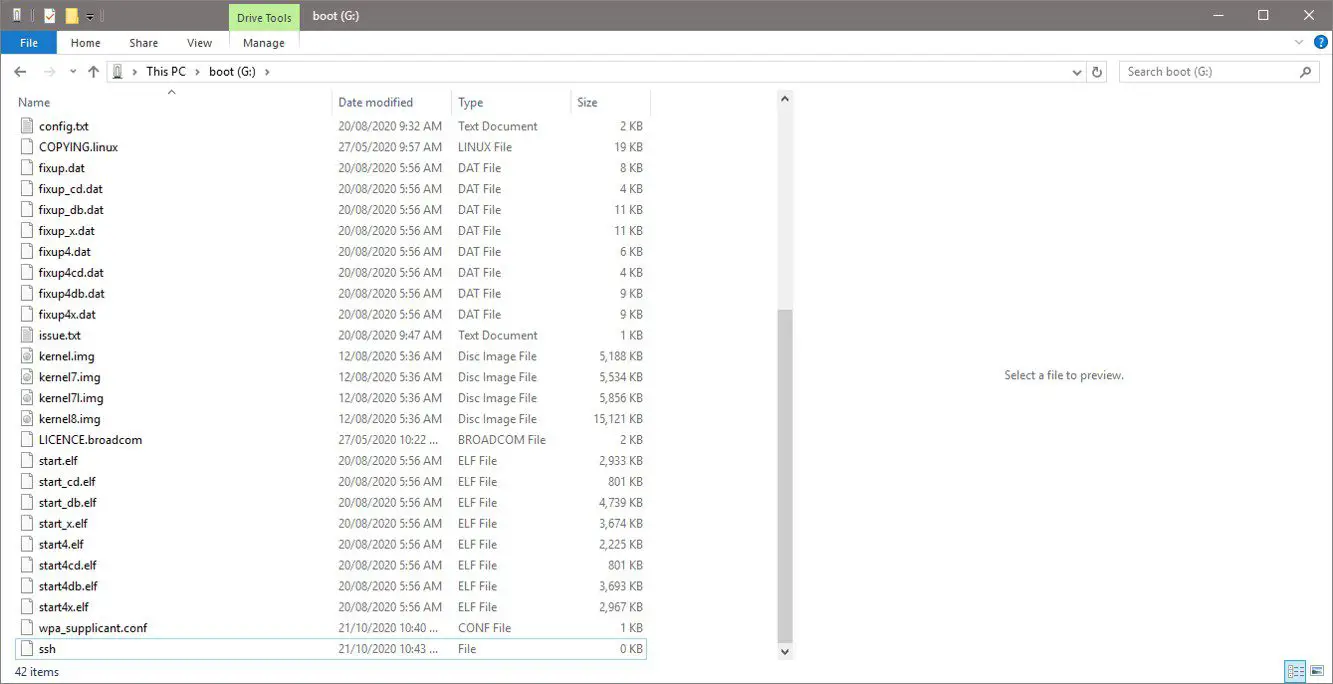The image size is (1333, 684).
Task: Open the recent locations dropdown arrow
Action: 73,72
